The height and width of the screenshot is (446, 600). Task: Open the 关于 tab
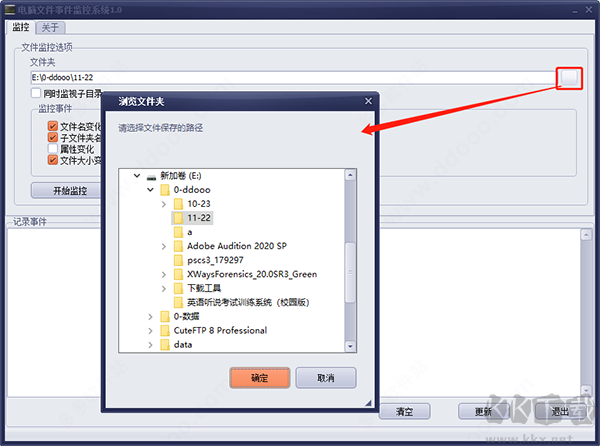point(50,28)
